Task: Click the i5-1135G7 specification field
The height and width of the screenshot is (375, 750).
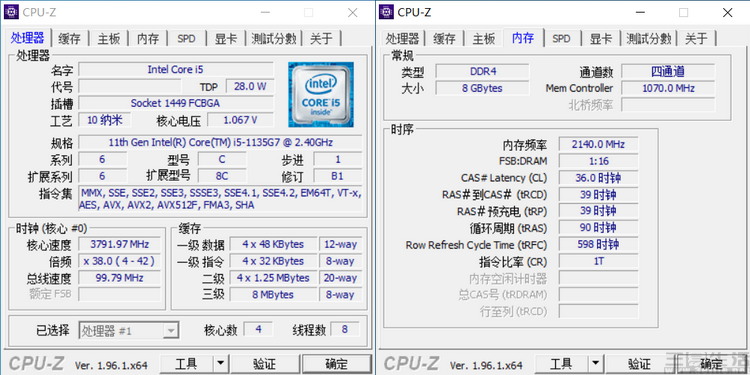Action: [221, 143]
